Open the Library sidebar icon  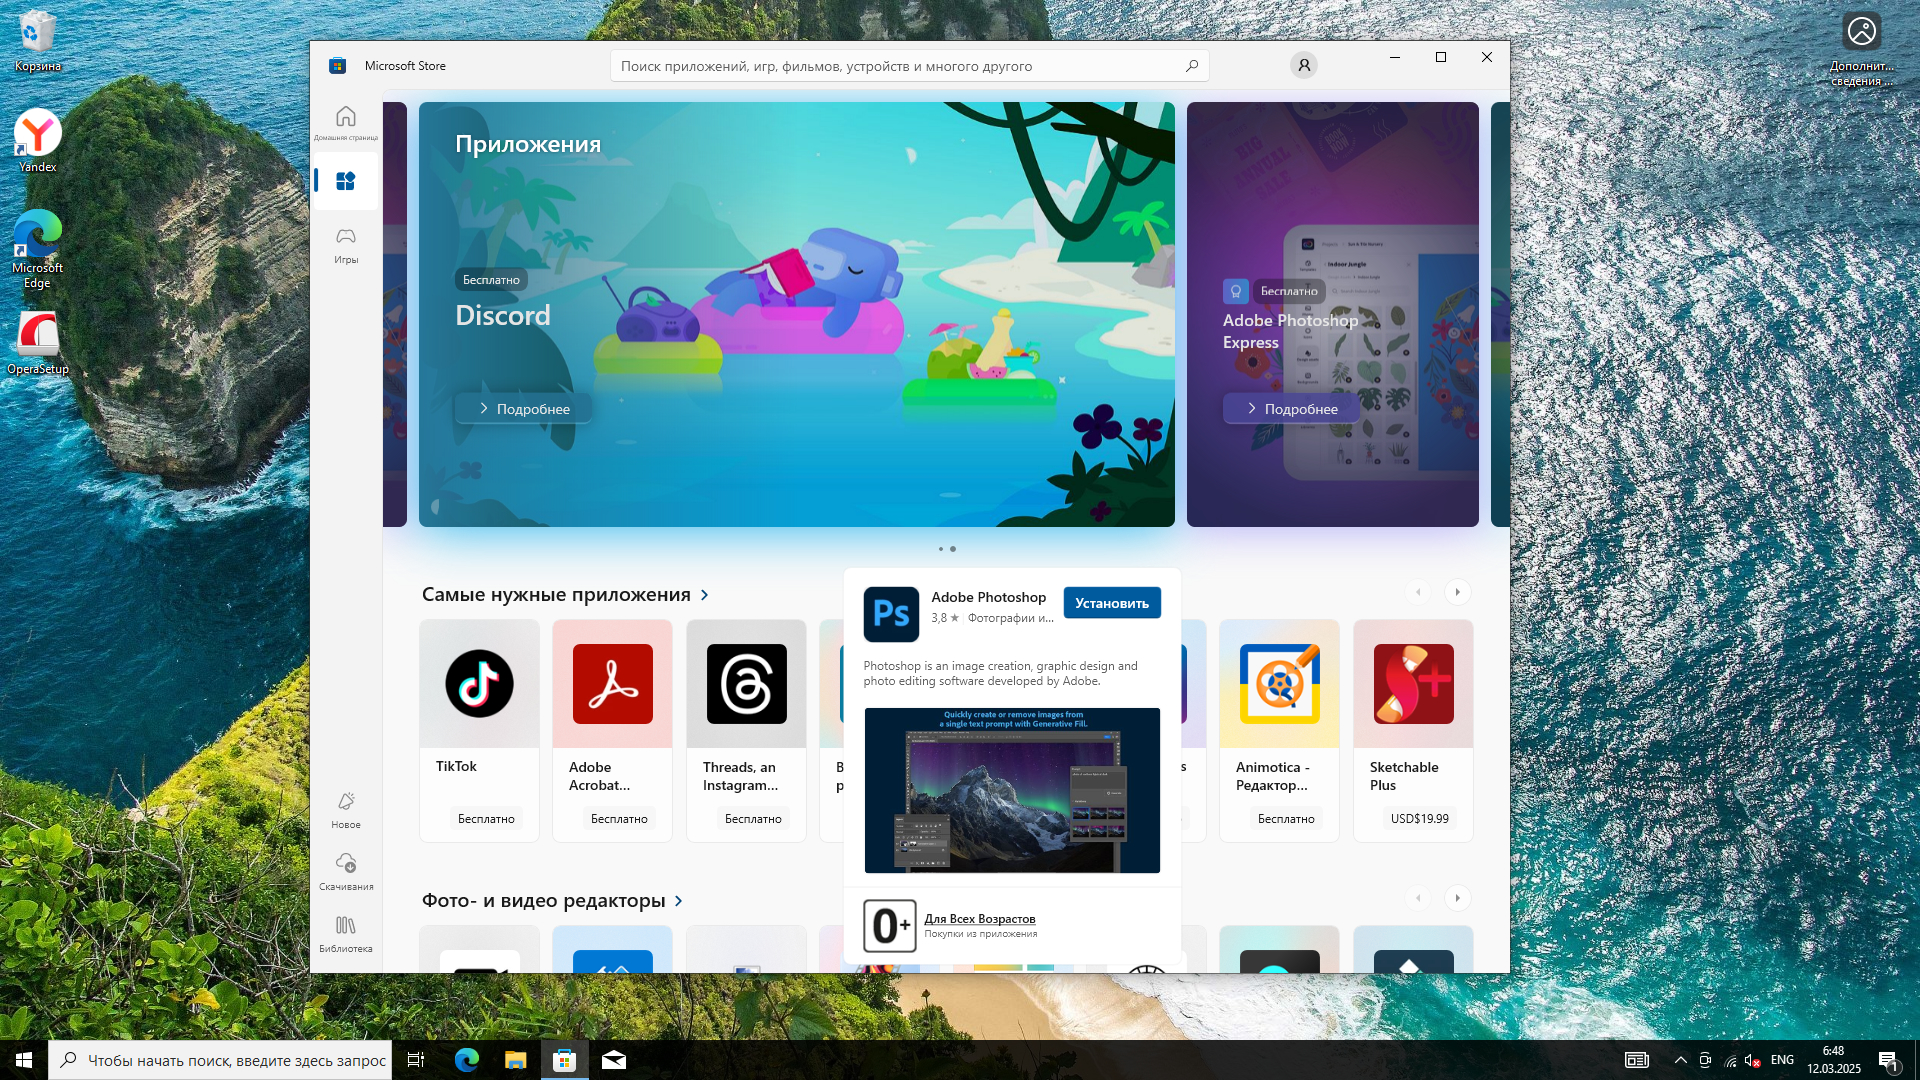tap(346, 926)
